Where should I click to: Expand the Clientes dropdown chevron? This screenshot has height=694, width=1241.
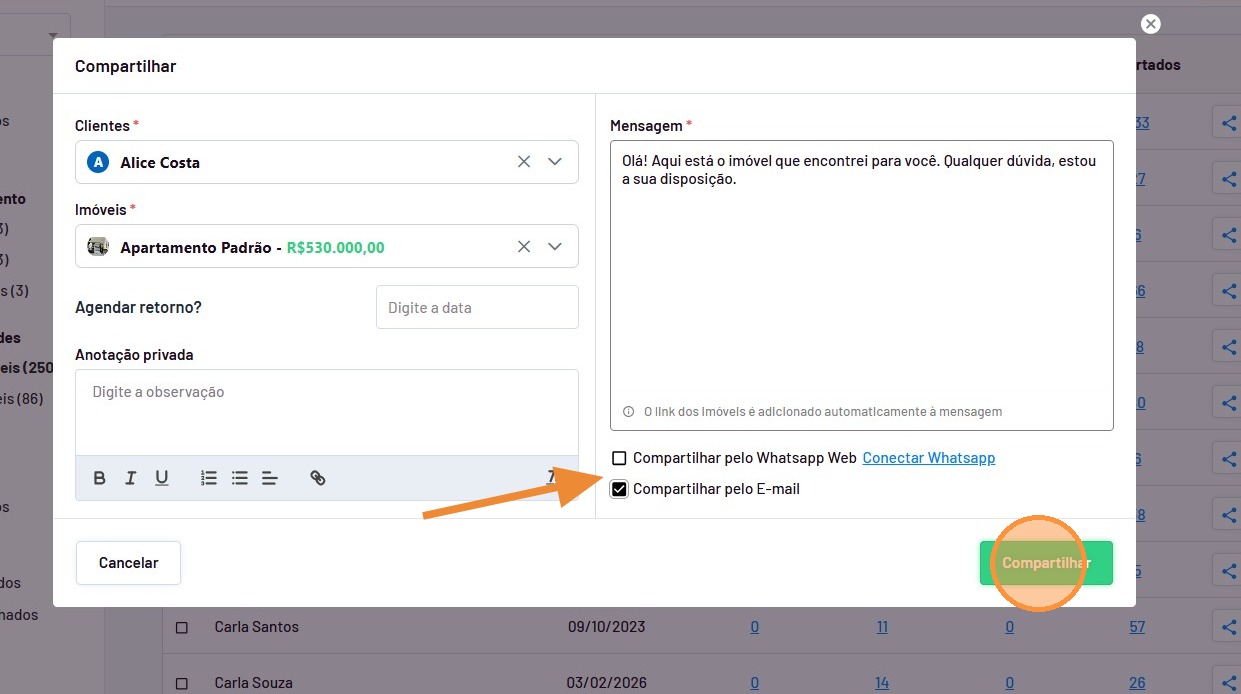pos(556,162)
